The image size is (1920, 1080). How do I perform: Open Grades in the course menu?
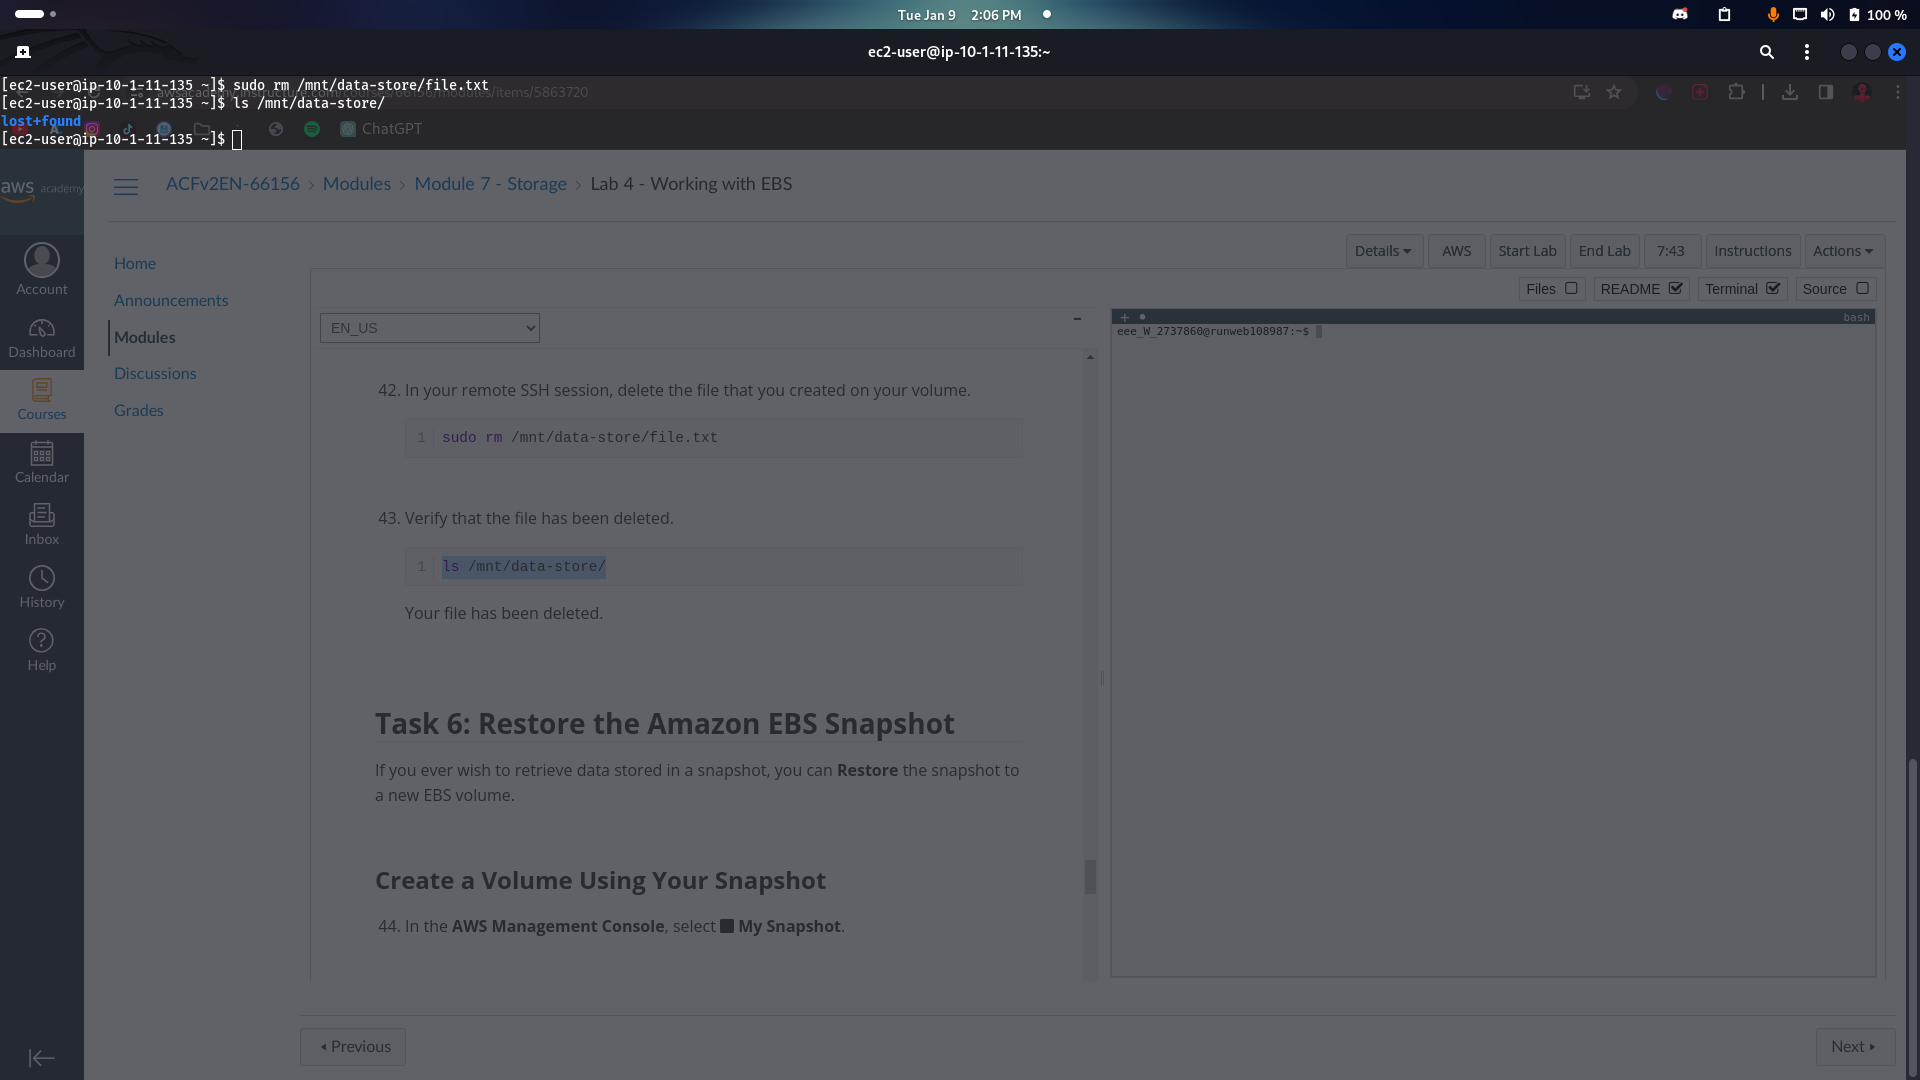(x=139, y=410)
